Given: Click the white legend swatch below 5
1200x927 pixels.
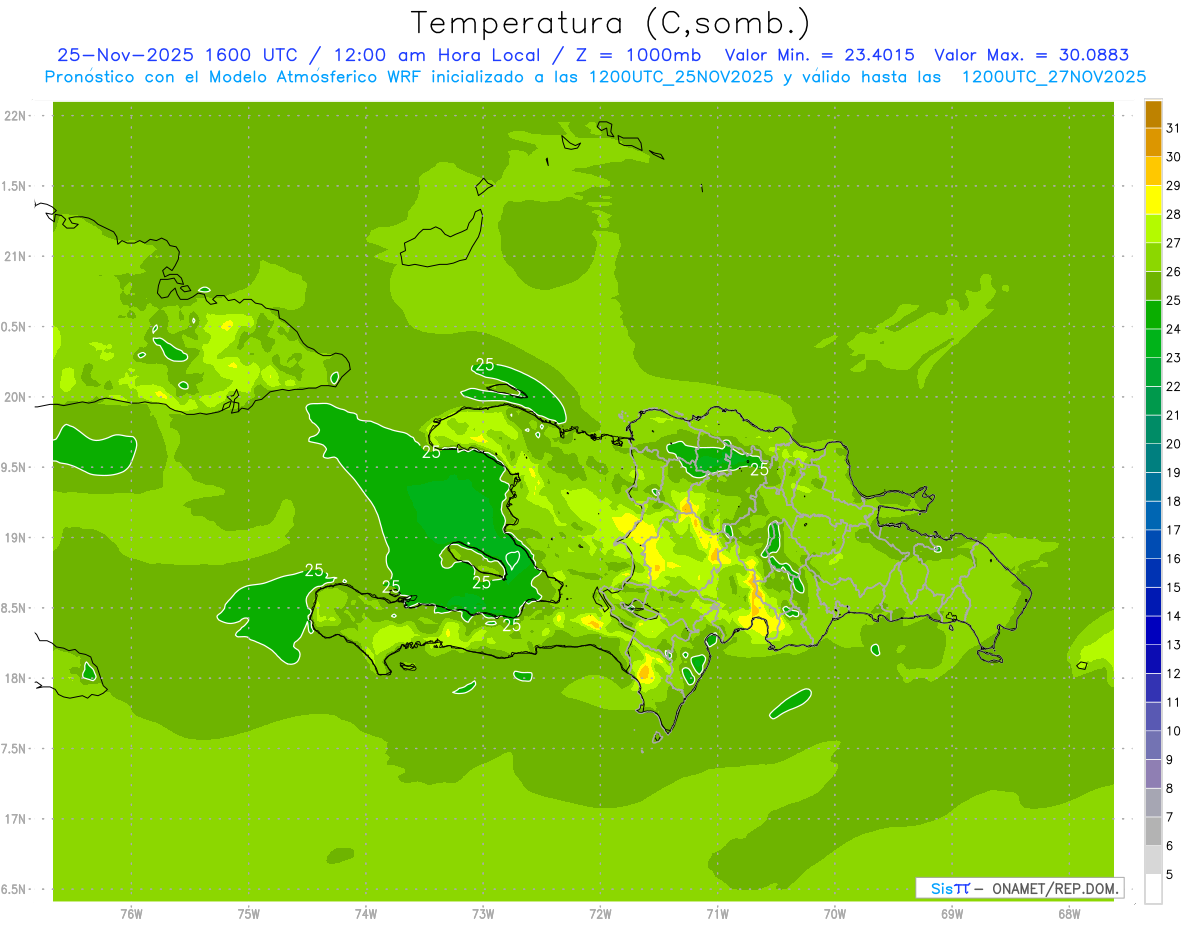Looking at the screenshot, I should 1153,889.
